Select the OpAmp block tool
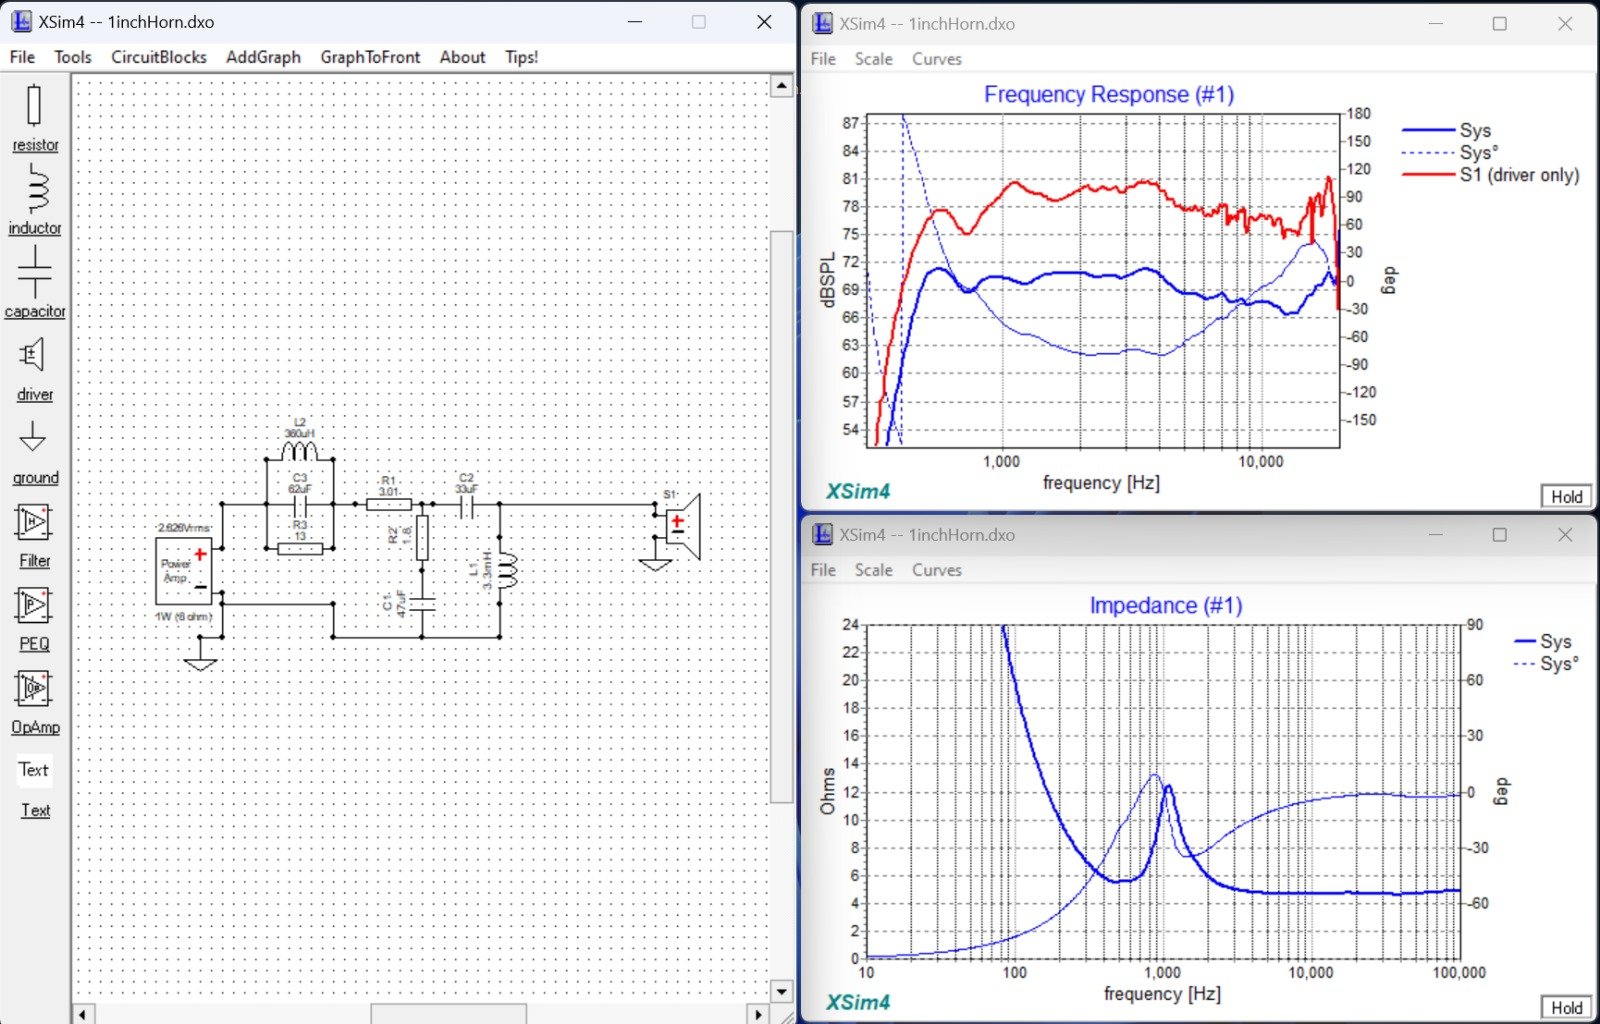The height and width of the screenshot is (1024, 1600). coord(35,702)
